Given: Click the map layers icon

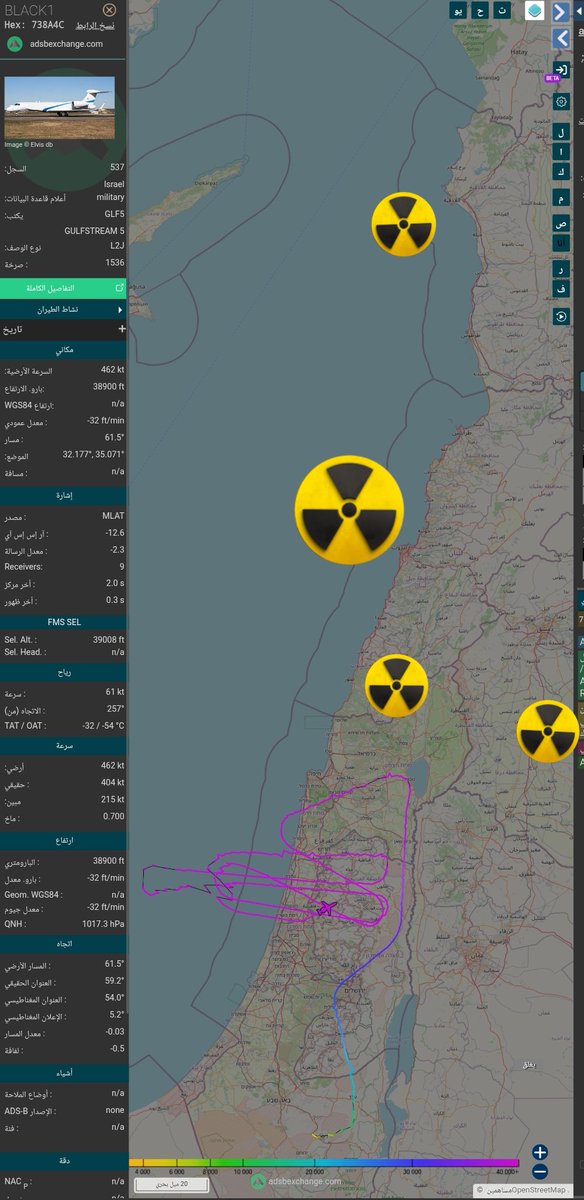Looking at the screenshot, I should tap(535, 10).
